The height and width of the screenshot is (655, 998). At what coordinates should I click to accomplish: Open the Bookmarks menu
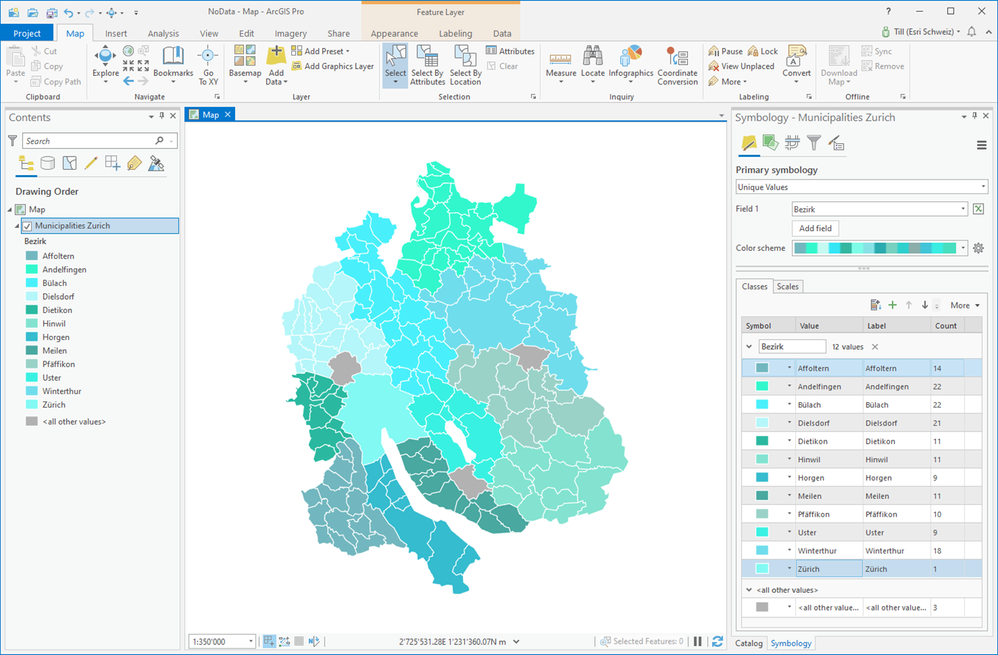(x=173, y=64)
